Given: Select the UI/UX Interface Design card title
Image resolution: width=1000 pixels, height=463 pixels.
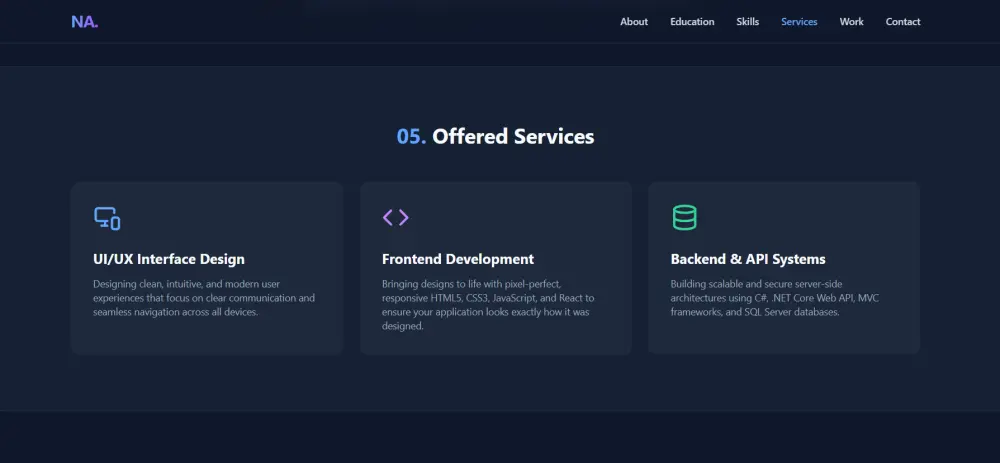Looking at the screenshot, I should (169, 259).
